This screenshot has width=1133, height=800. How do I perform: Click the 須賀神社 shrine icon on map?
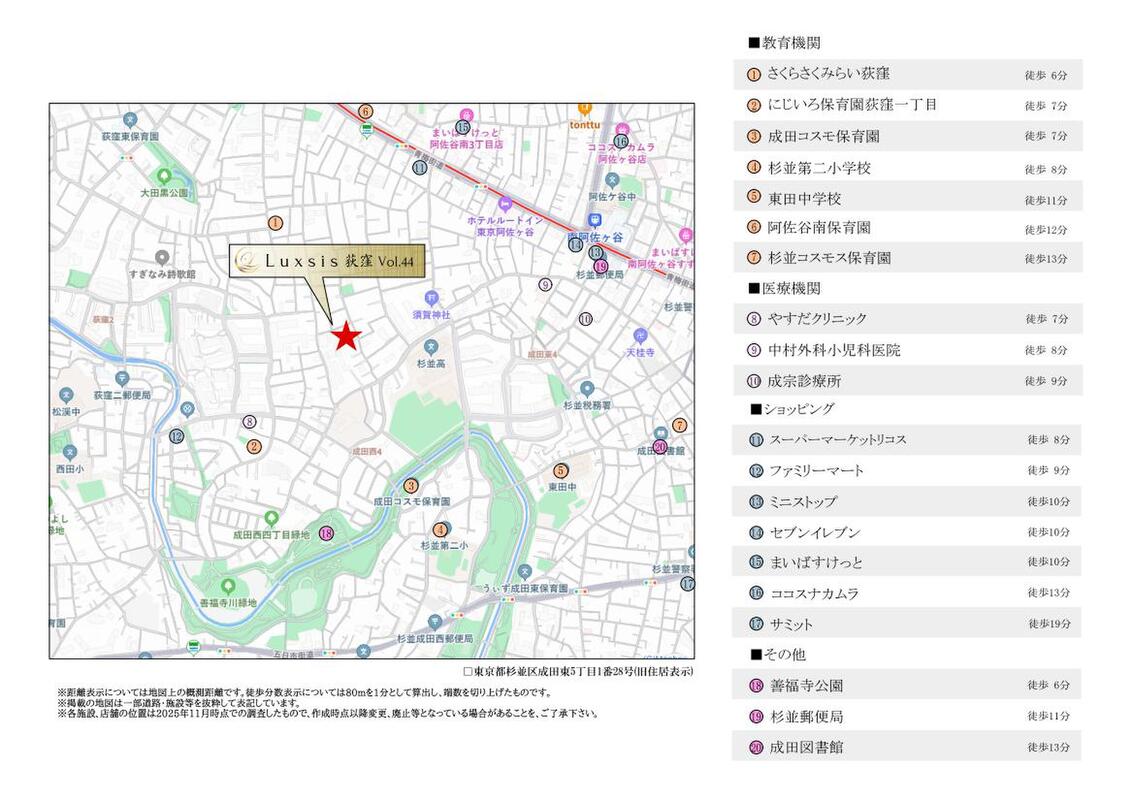(x=431, y=297)
